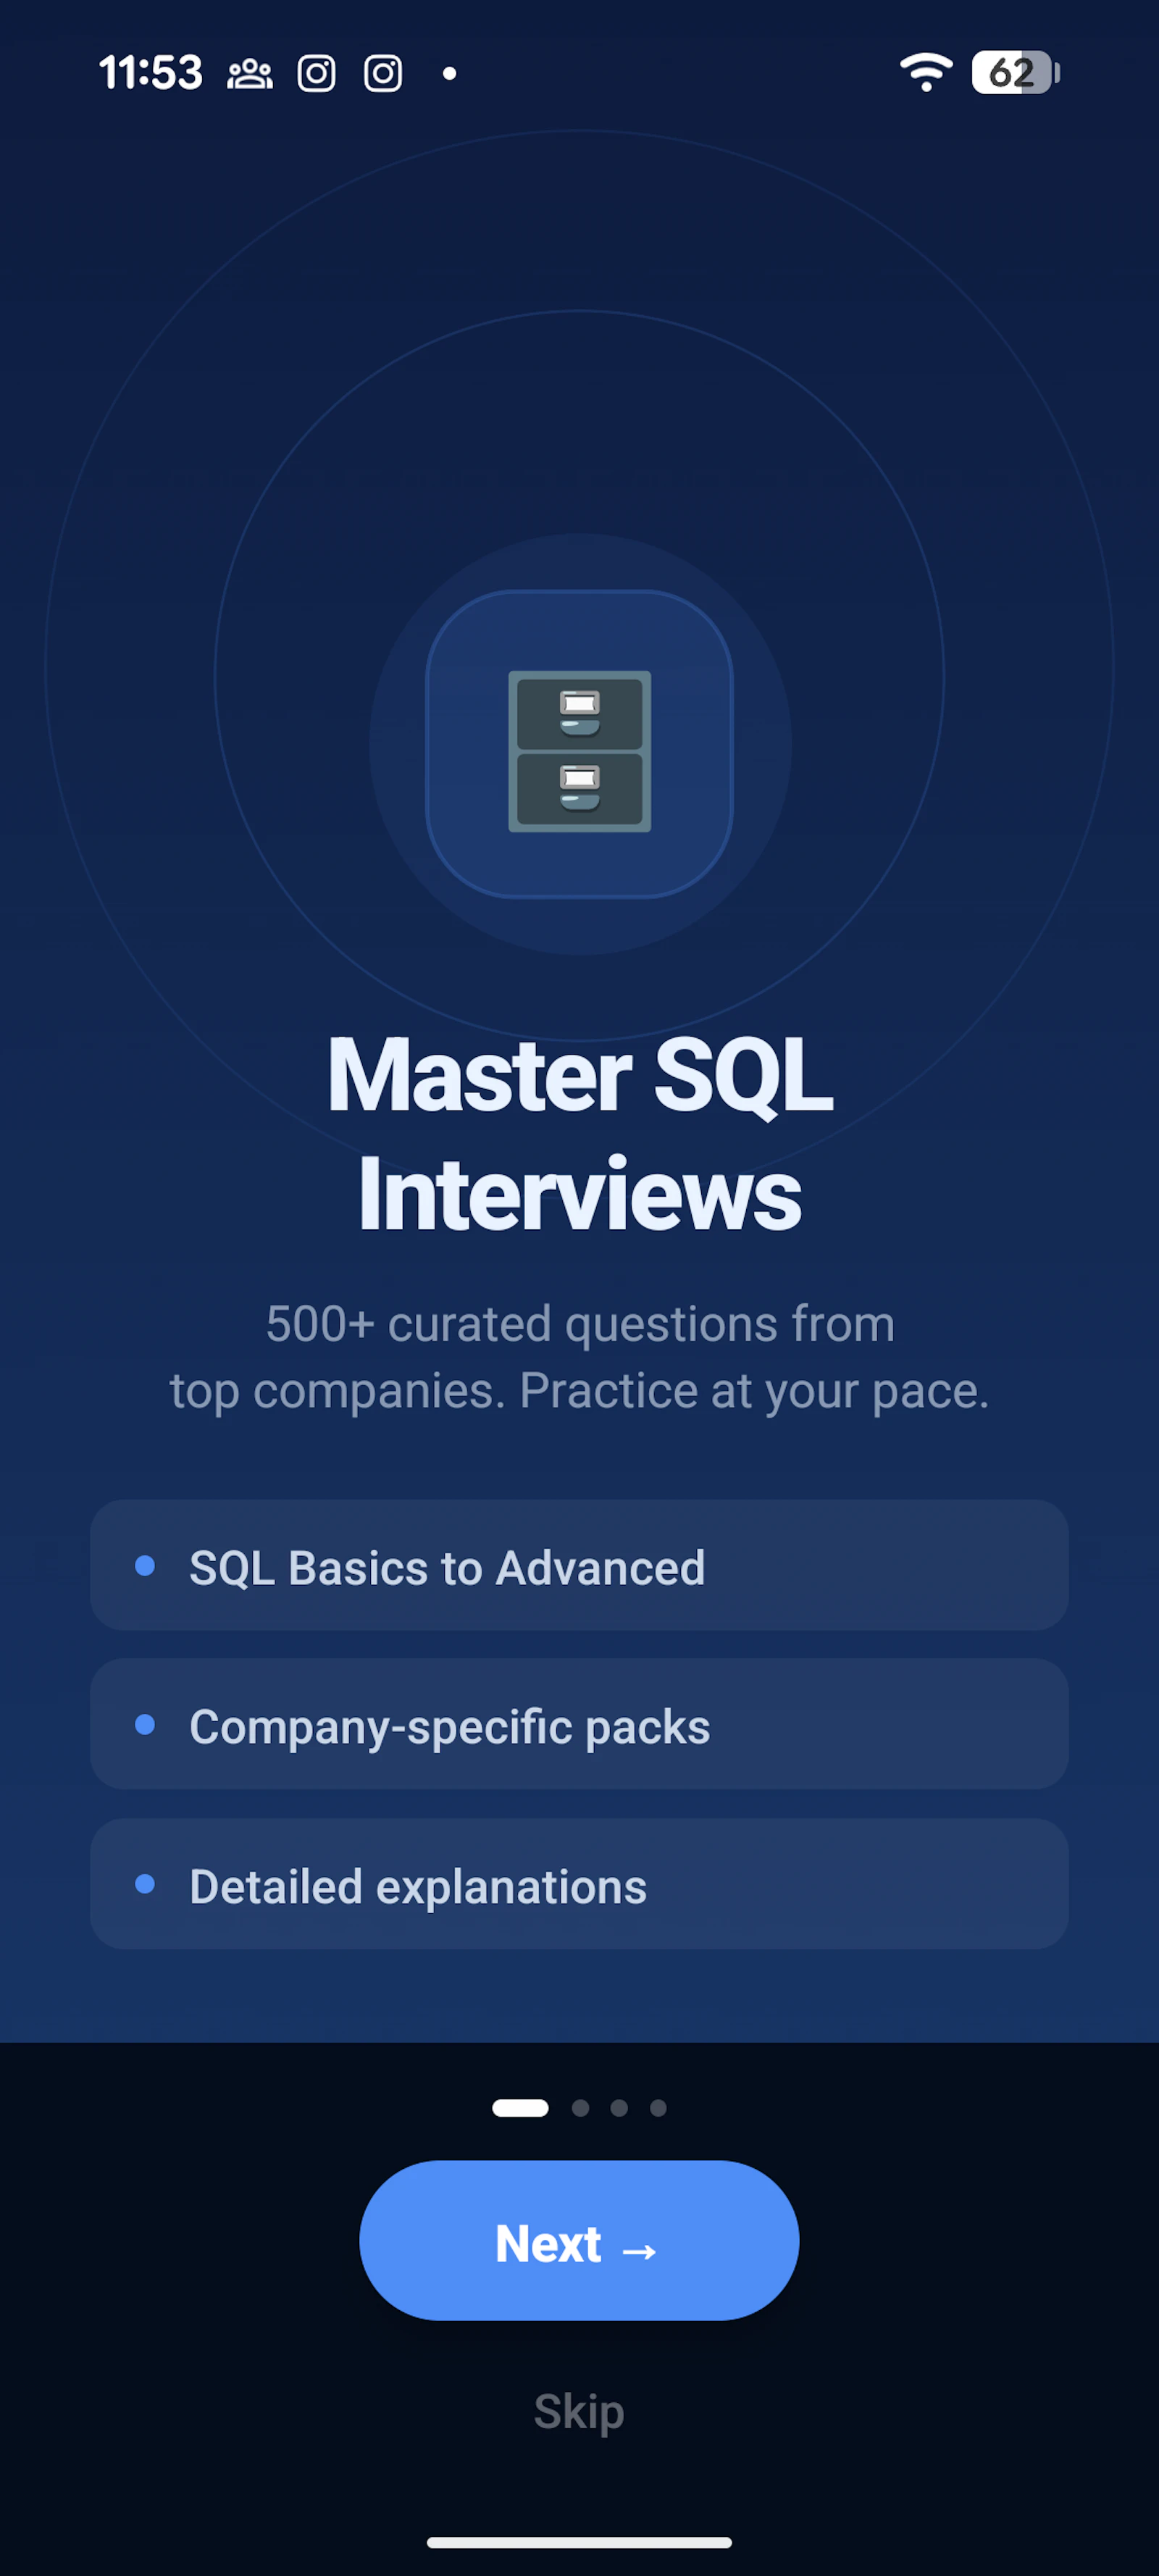Tap the SQL Basics to Advanced card

pos(579,1565)
